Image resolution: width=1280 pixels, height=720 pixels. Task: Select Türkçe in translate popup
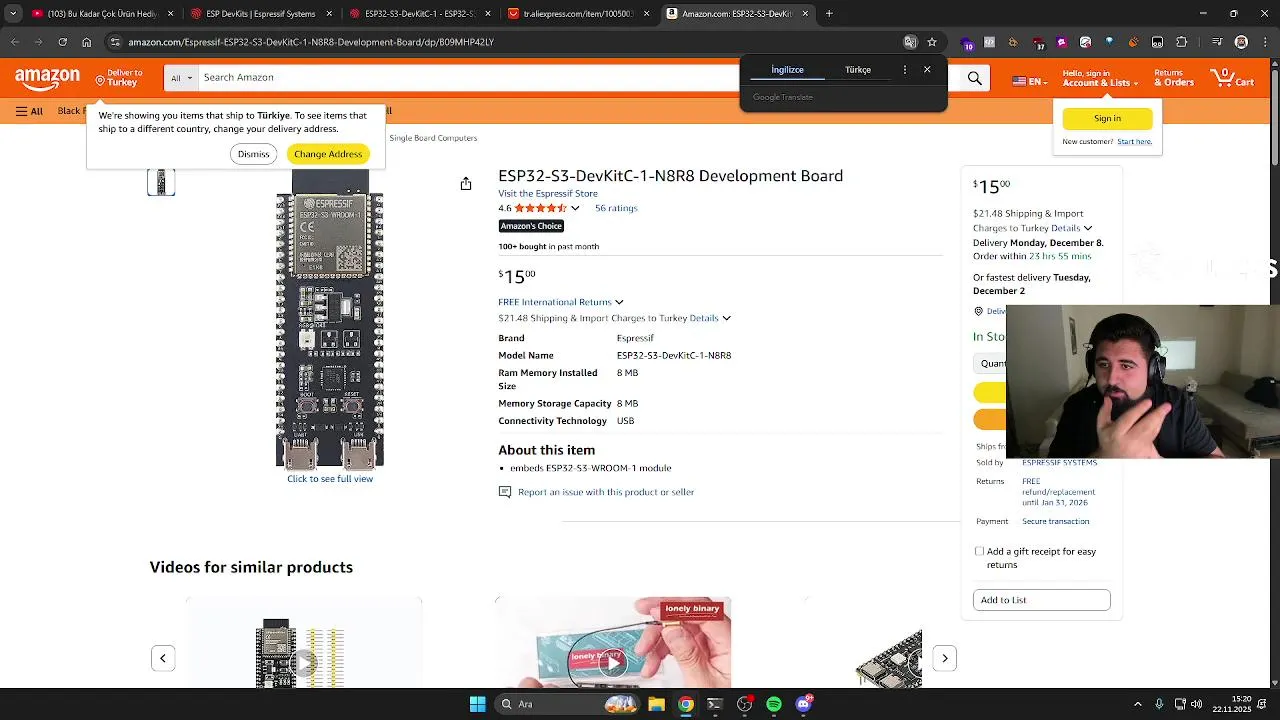coord(858,70)
